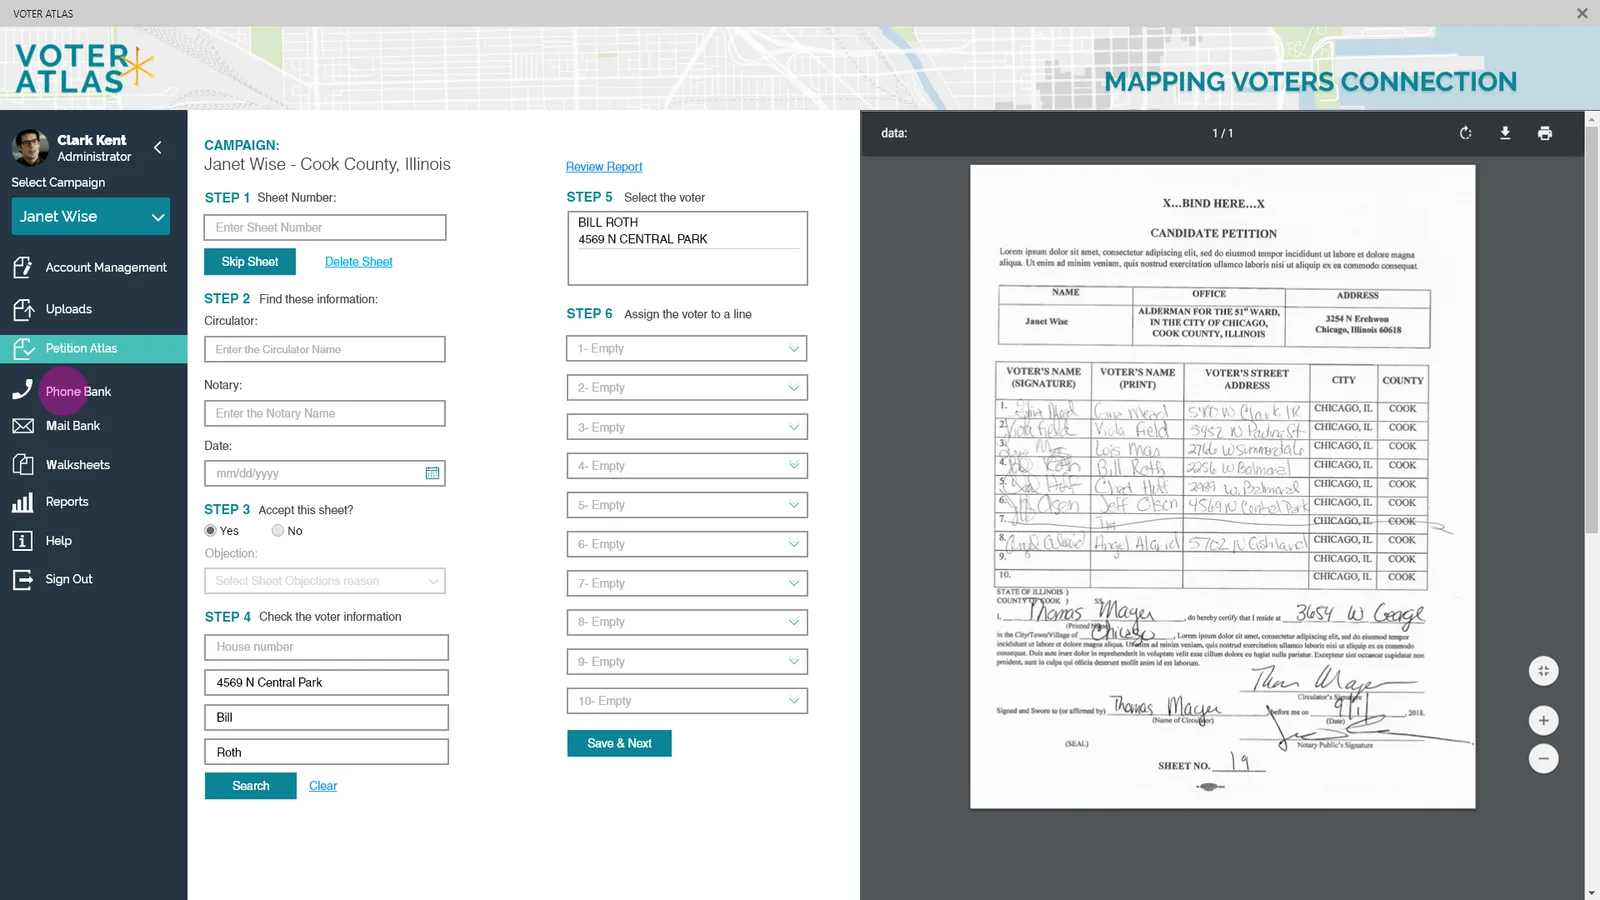Click the Phone Bank handset icon
Image resolution: width=1600 pixels, height=900 pixels.
coord(23,390)
